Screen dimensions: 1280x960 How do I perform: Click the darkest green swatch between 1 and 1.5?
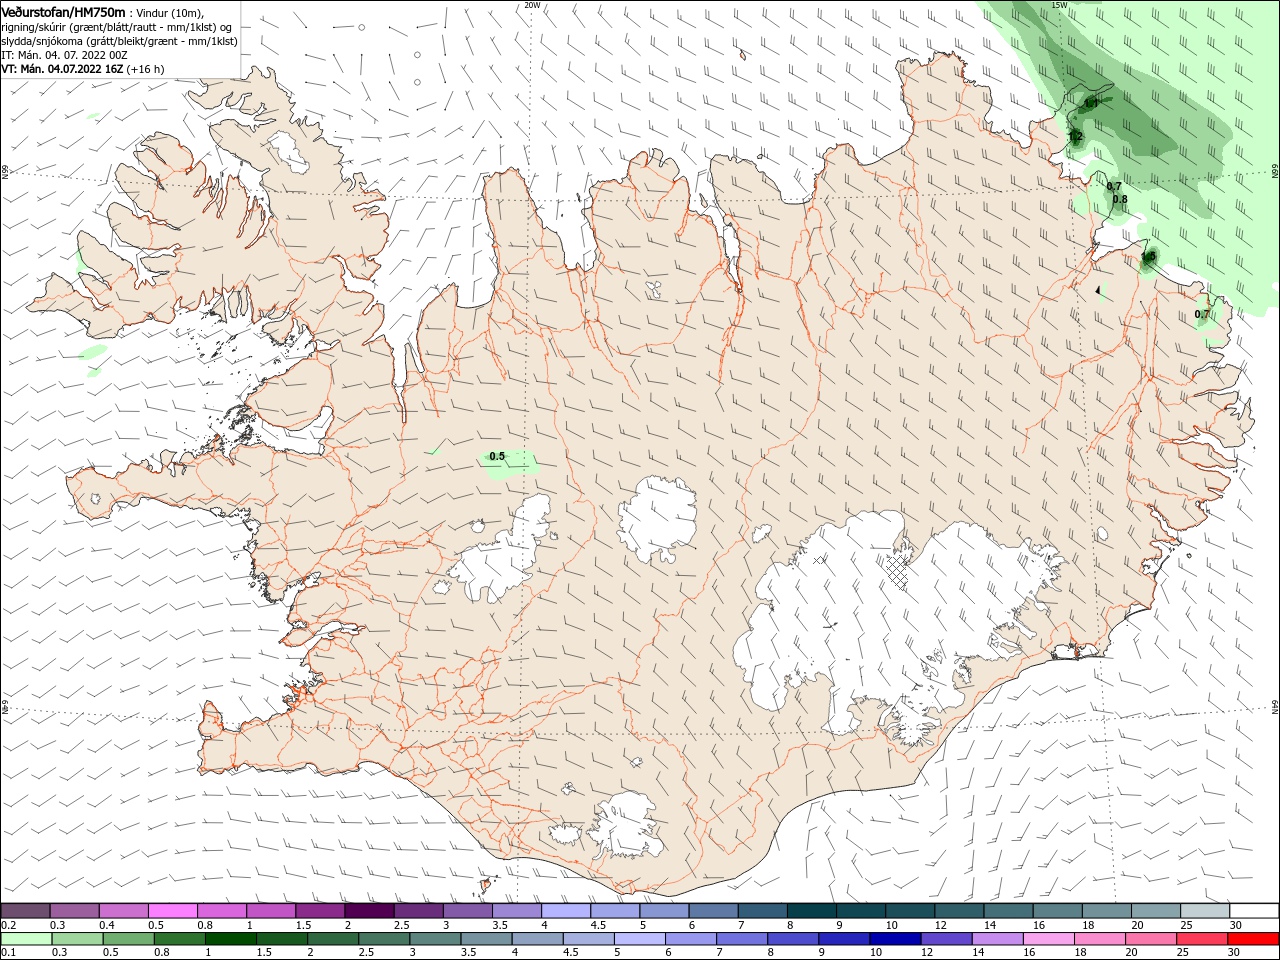click(x=230, y=939)
